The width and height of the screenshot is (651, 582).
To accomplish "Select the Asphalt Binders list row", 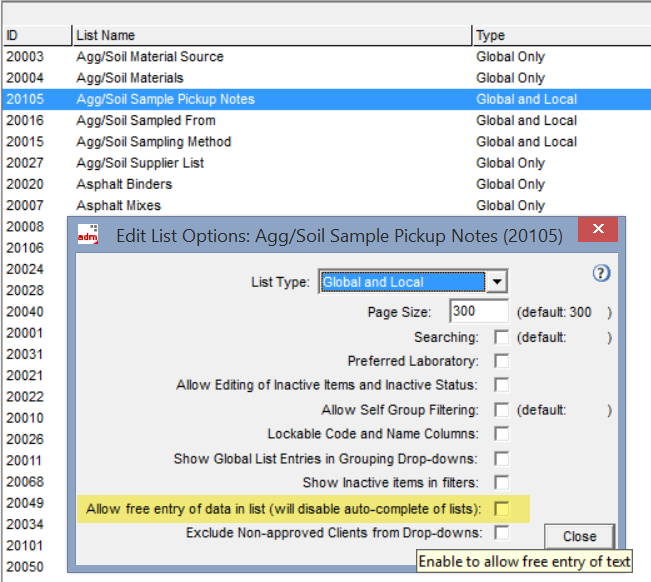I will 124,184.
